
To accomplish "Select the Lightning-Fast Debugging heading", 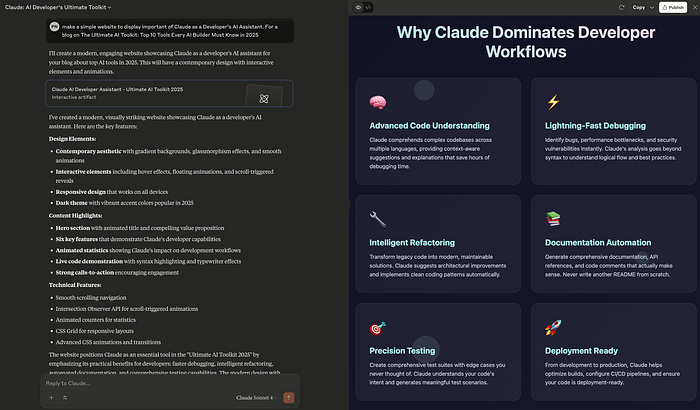I will click(595, 126).
